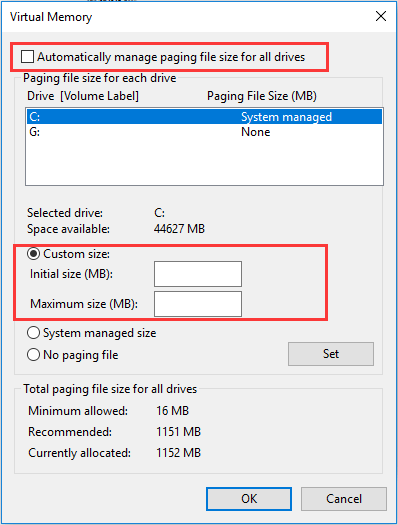This screenshot has height=525, width=398.
Task: Select drive G: in the list
Action: point(204,132)
